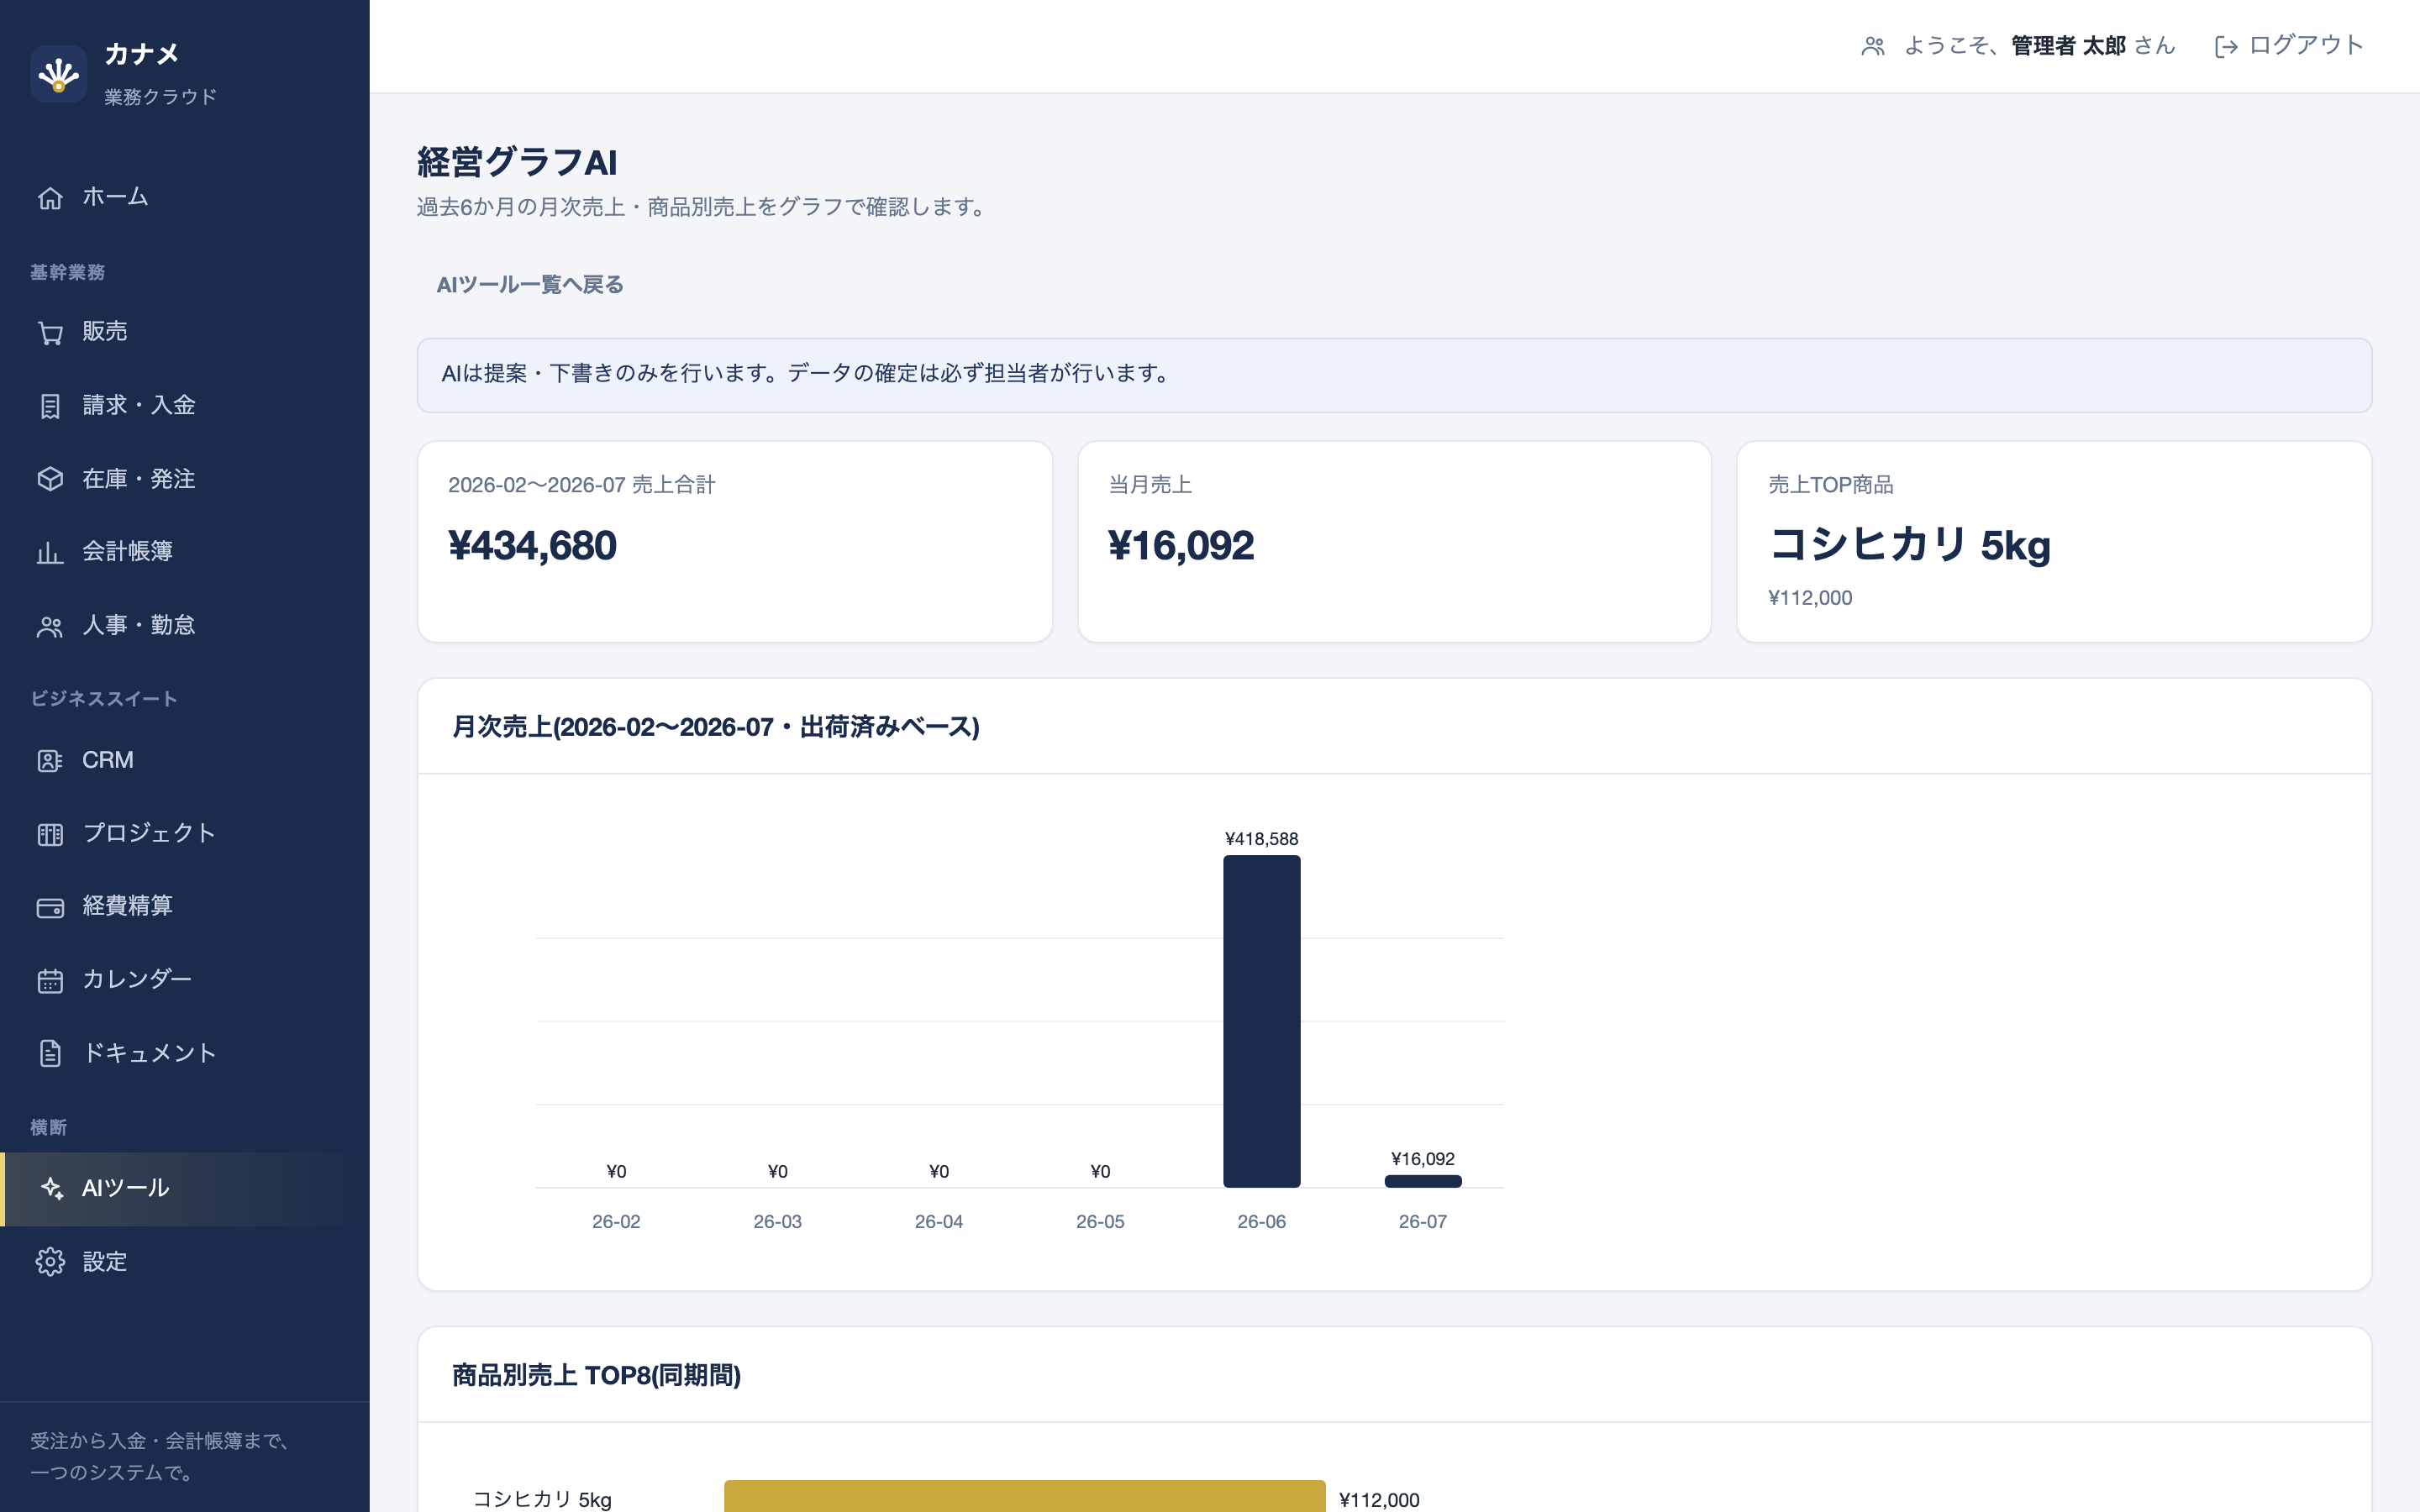Open ホーム in the sidebar
This screenshot has height=1512, width=2420.
[185, 197]
